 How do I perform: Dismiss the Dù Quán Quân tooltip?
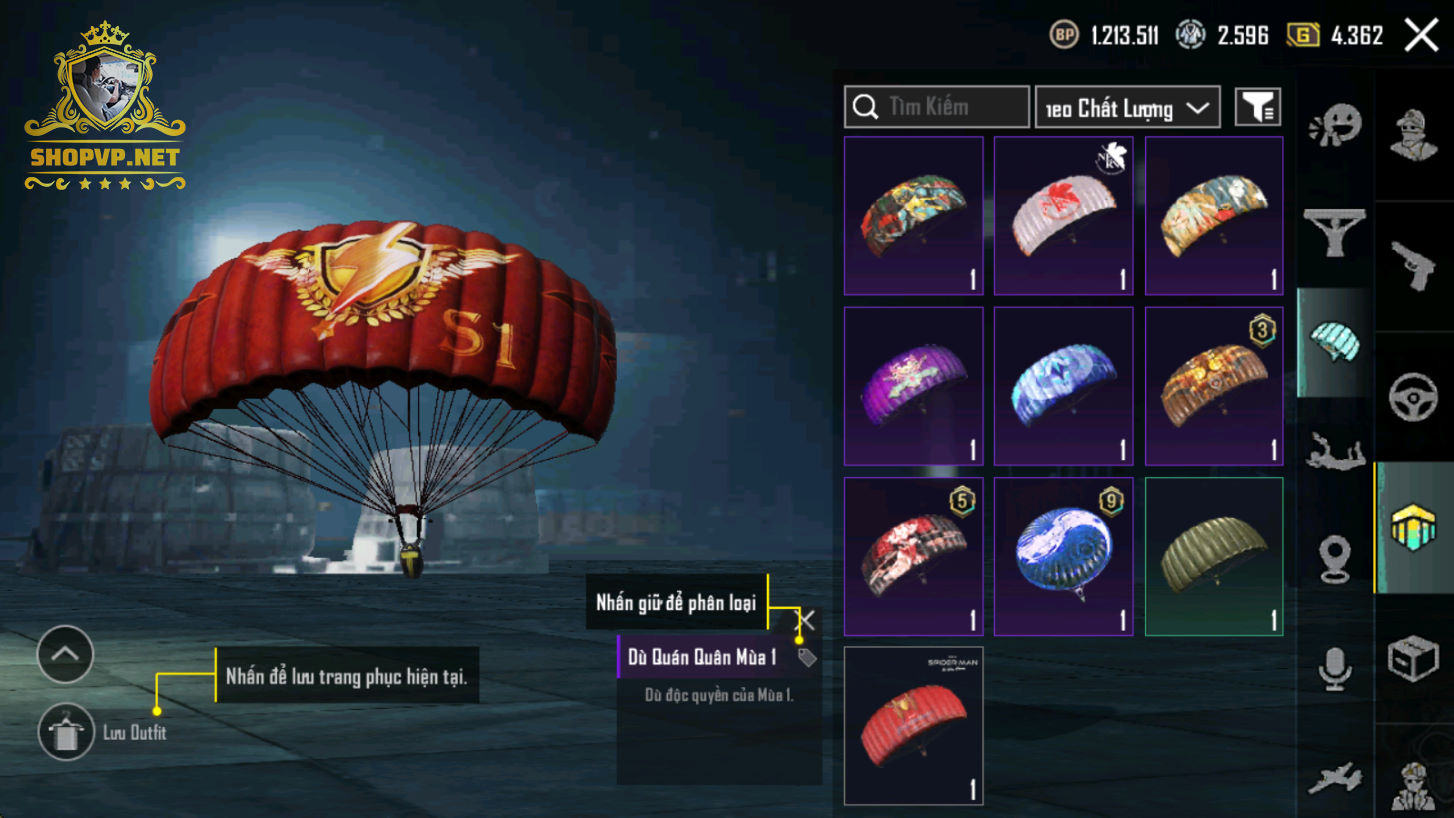(805, 620)
